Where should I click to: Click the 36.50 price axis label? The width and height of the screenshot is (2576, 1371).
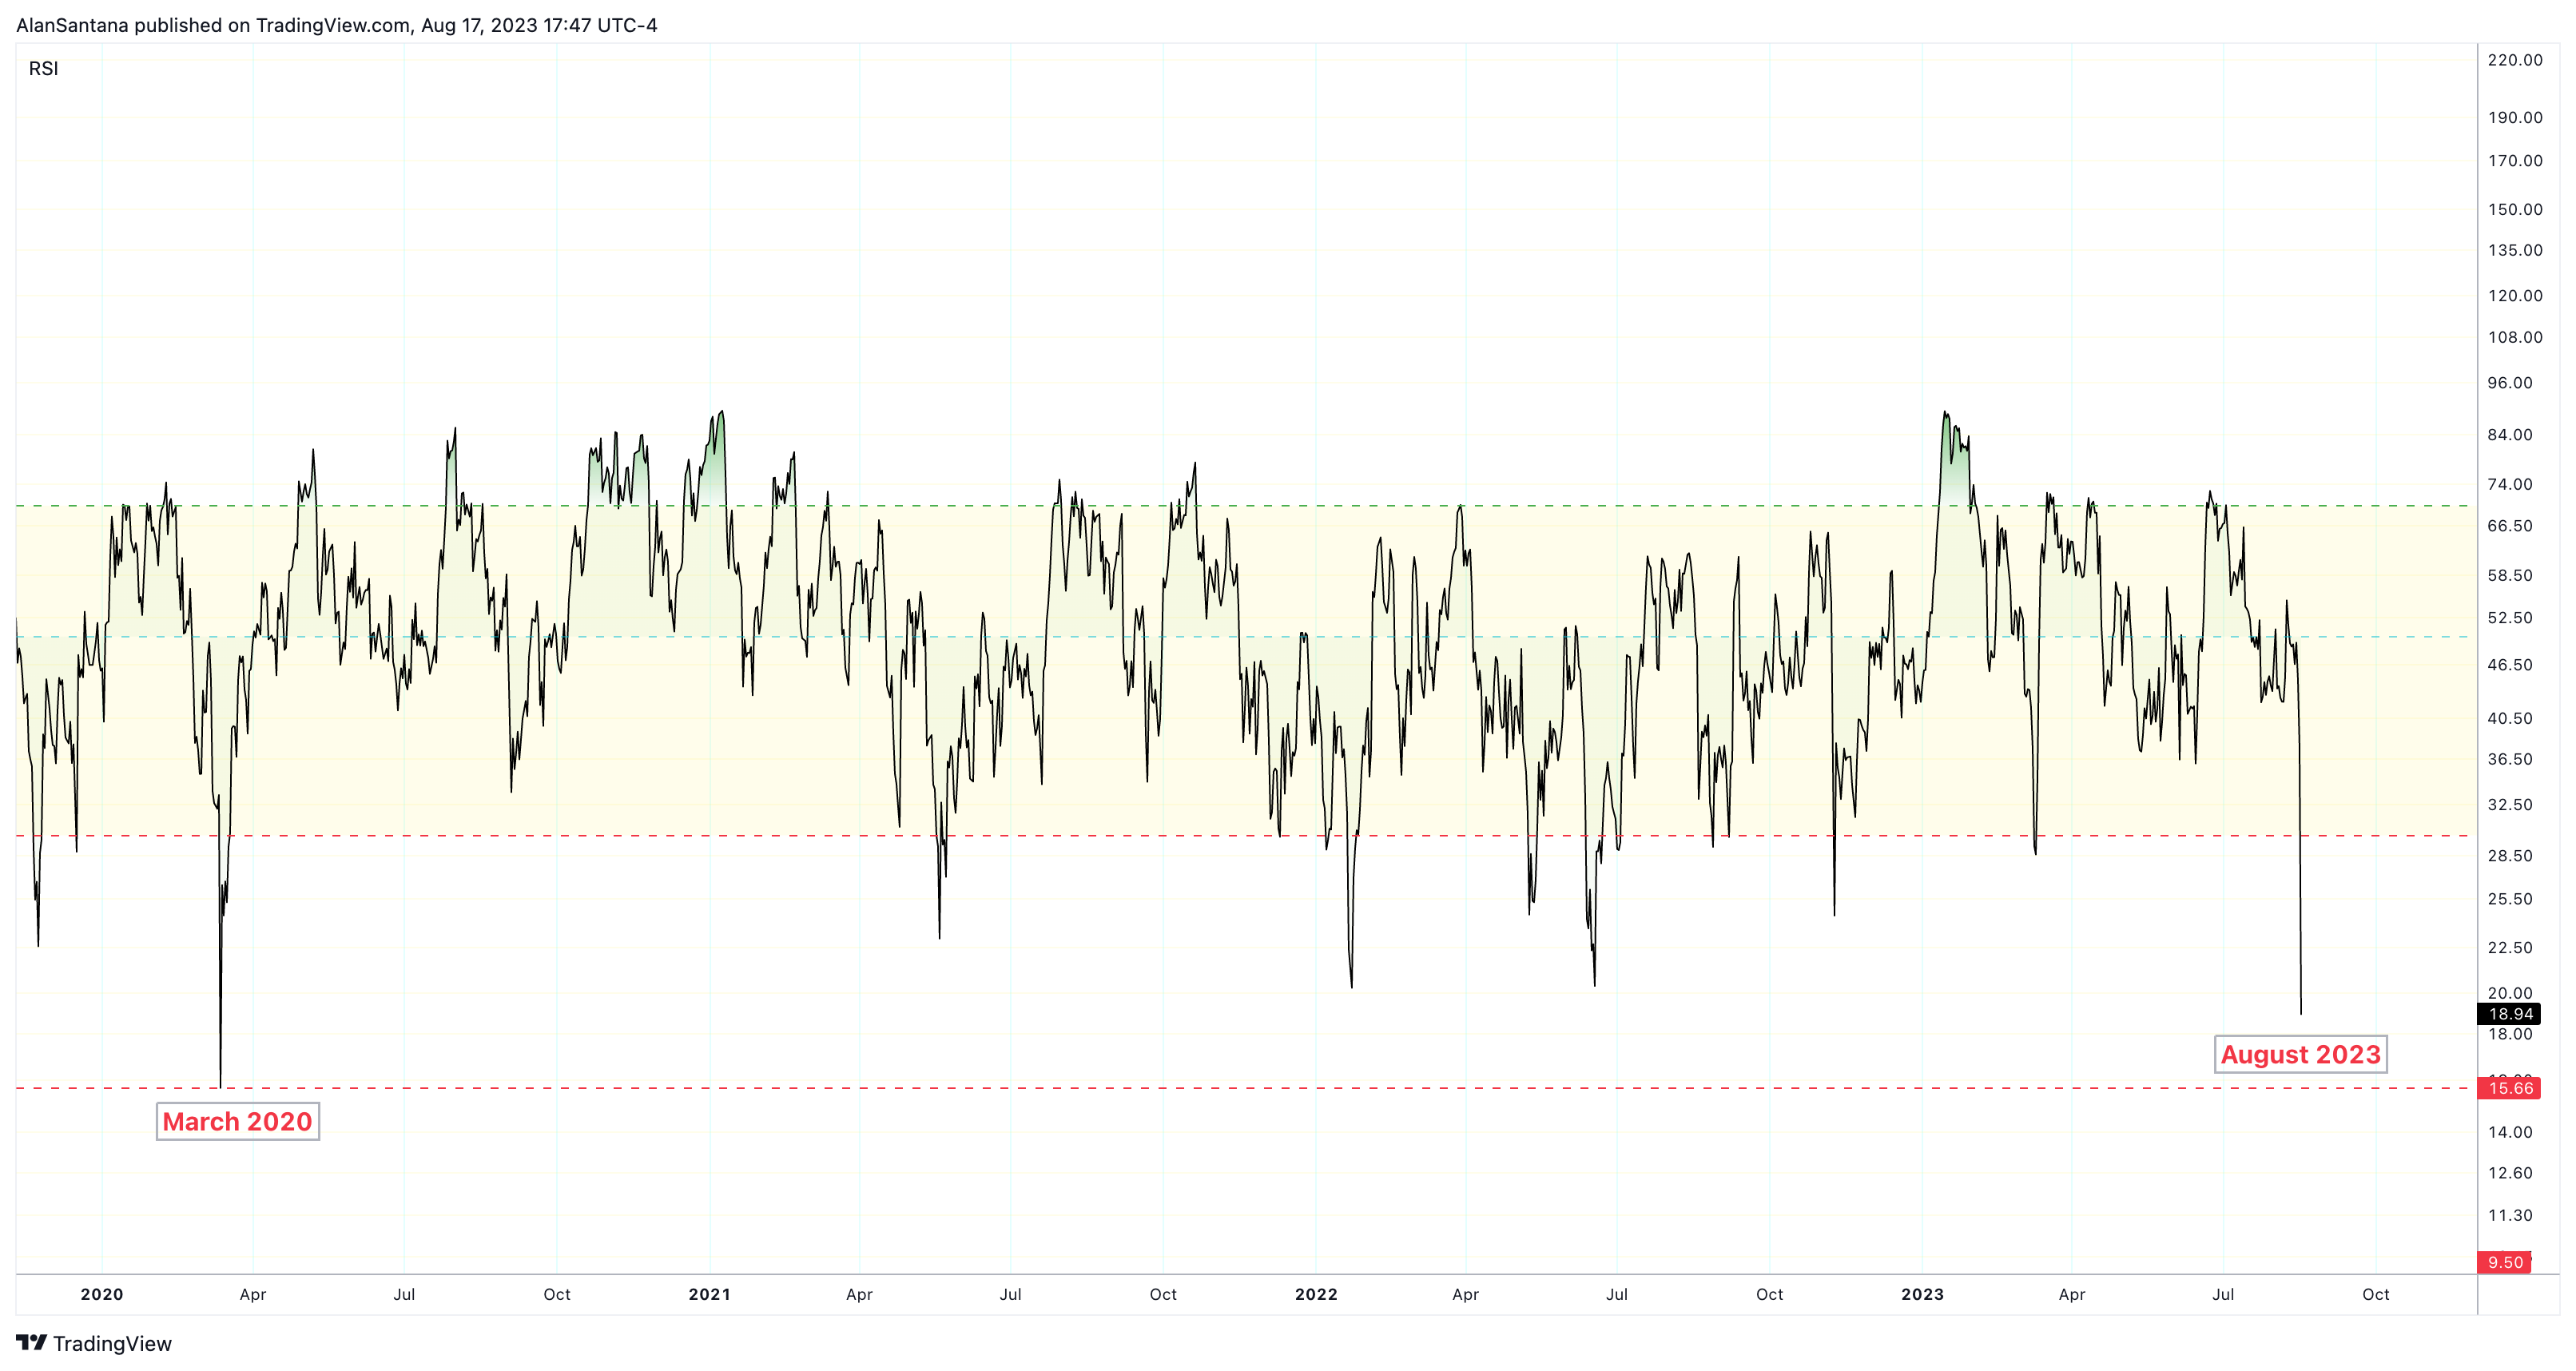[2510, 759]
